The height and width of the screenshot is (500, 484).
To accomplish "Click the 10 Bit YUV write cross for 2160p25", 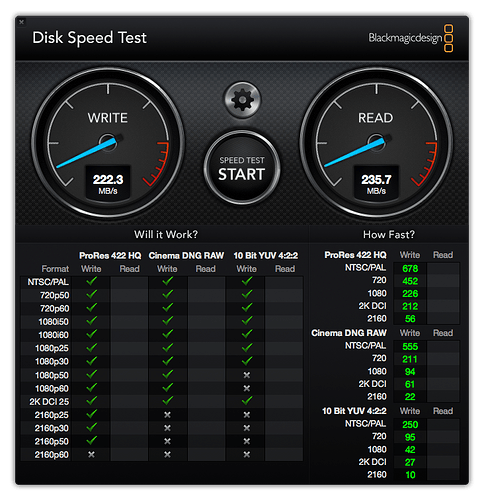I will (x=247, y=415).
